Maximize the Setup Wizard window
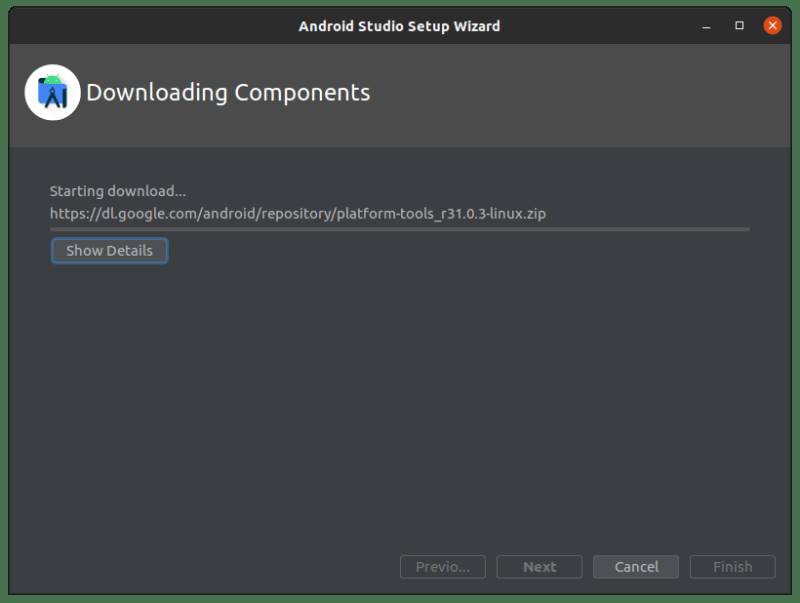 739,25
